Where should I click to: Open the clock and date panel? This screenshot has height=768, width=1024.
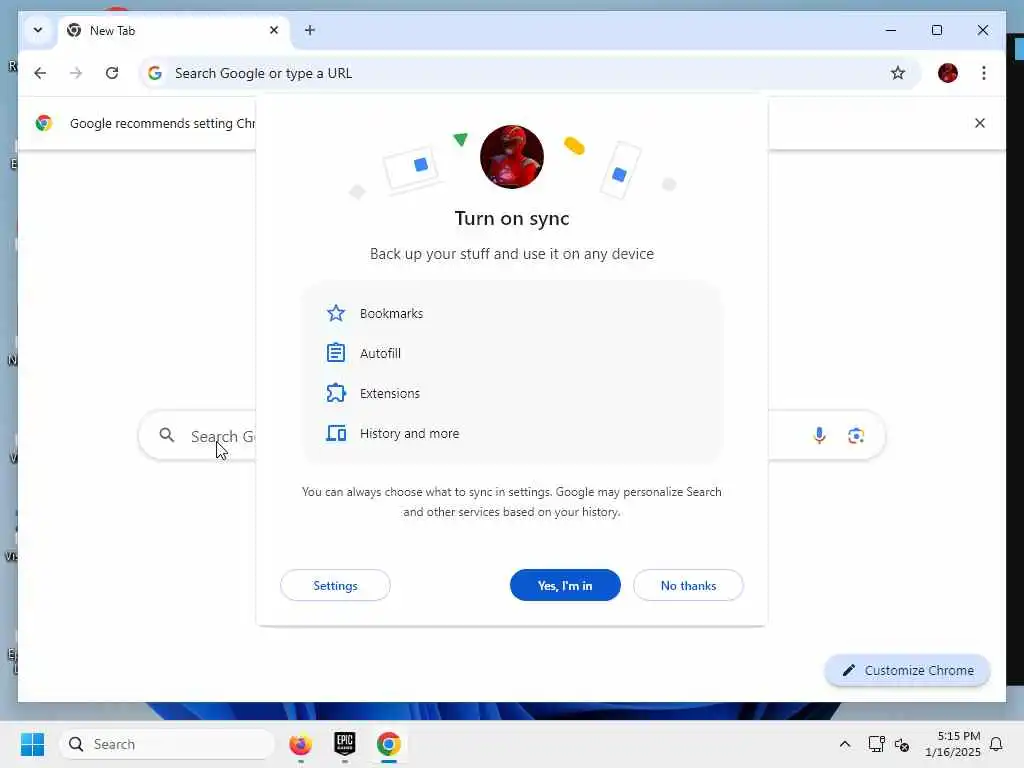953,744
